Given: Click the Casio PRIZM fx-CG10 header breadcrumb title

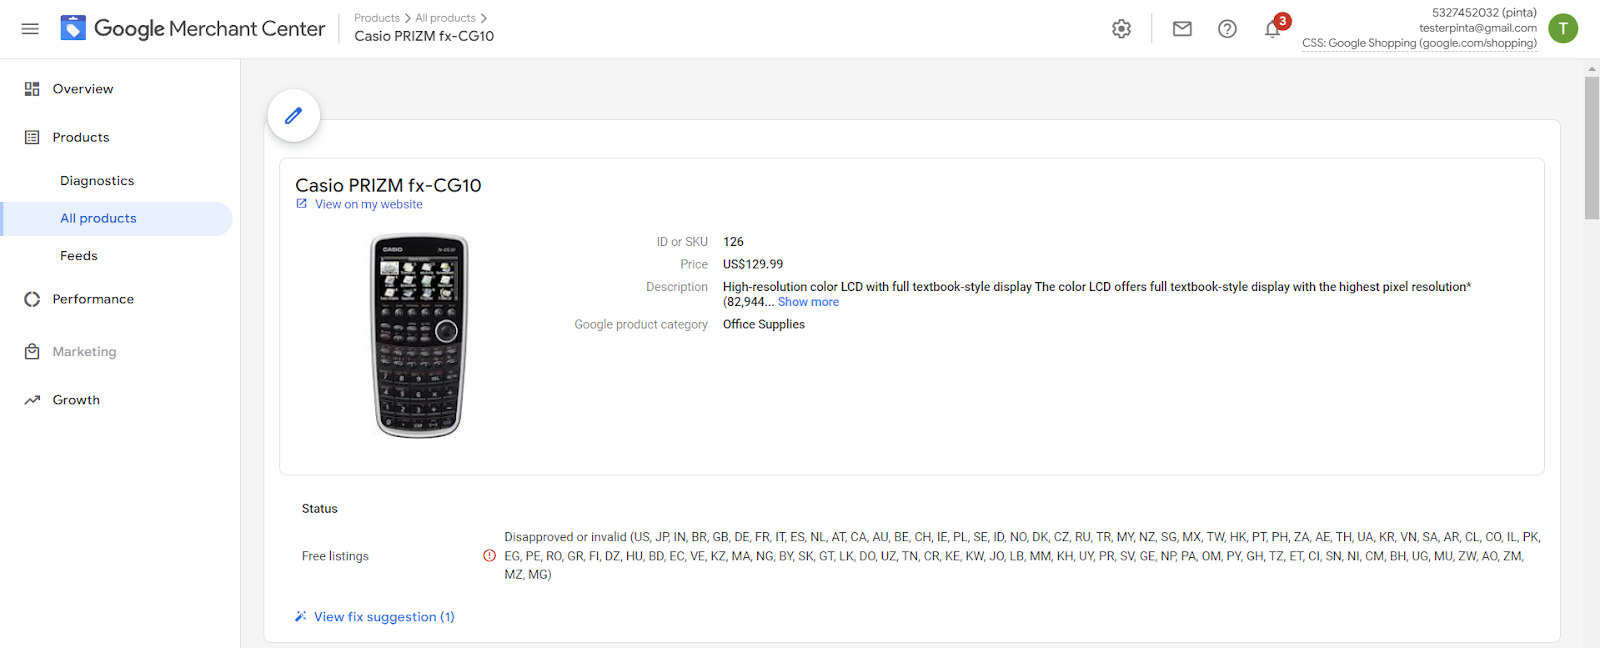Looking at the screenshot, I should pos(424,36).
